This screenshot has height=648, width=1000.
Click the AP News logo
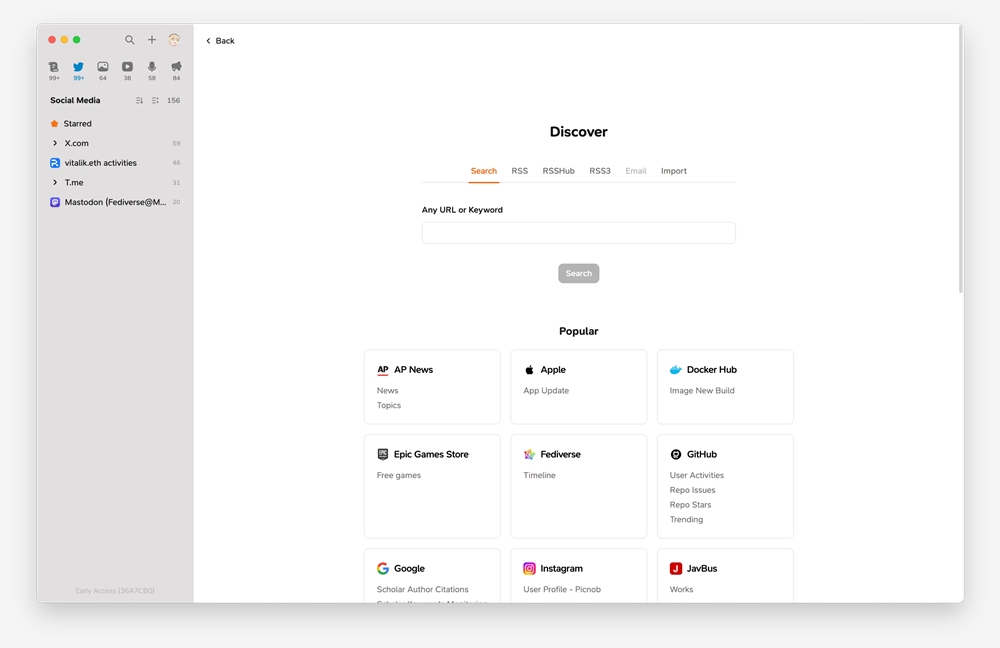pos(383,370)
